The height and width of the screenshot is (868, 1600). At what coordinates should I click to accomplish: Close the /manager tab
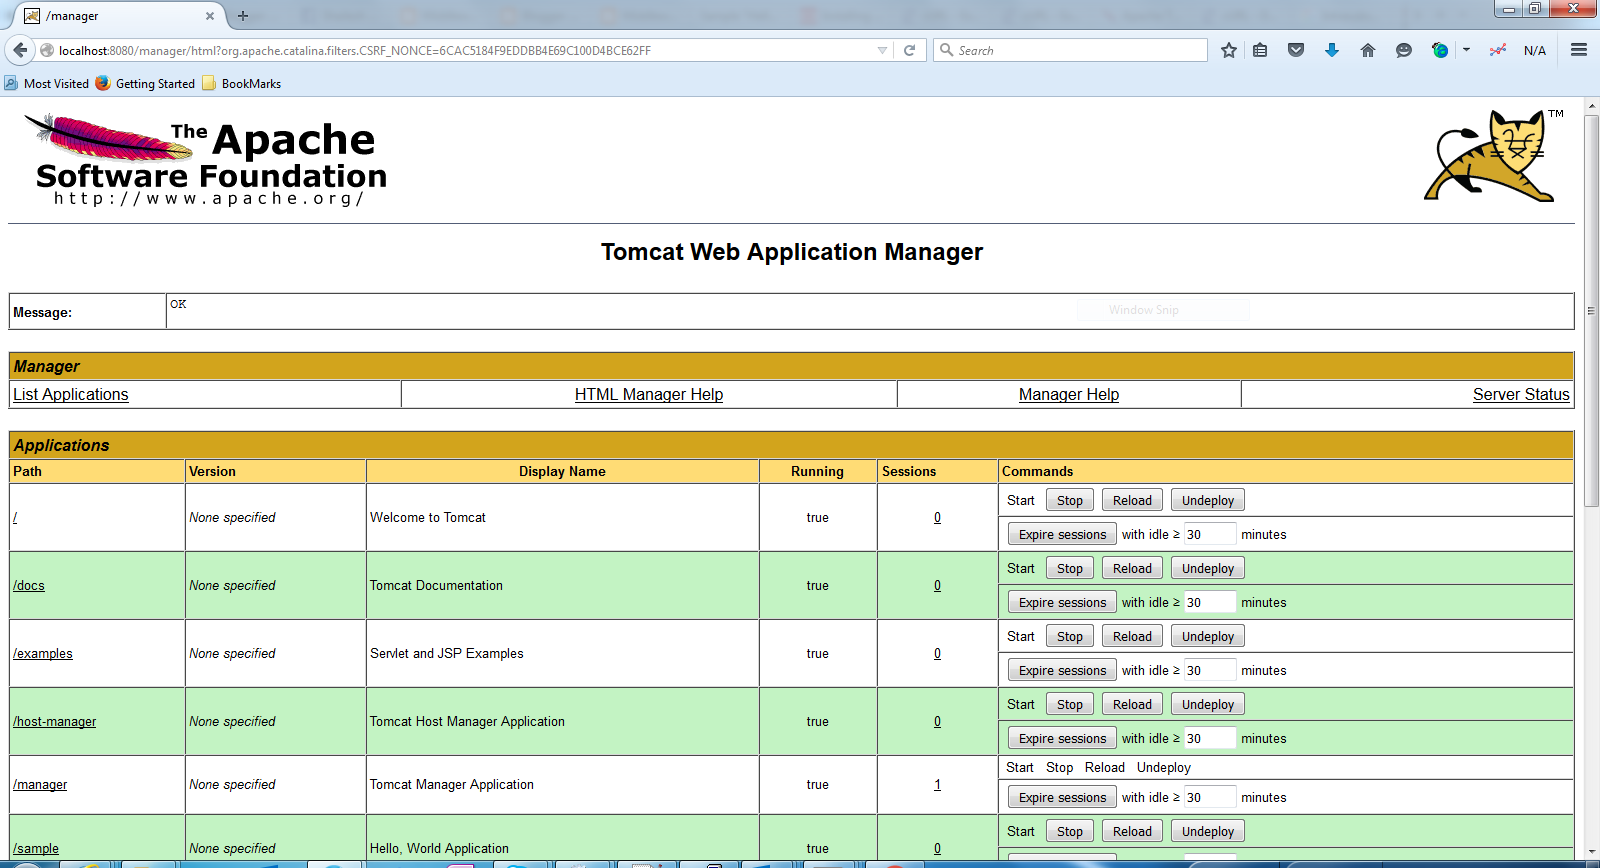pos(210,16)
